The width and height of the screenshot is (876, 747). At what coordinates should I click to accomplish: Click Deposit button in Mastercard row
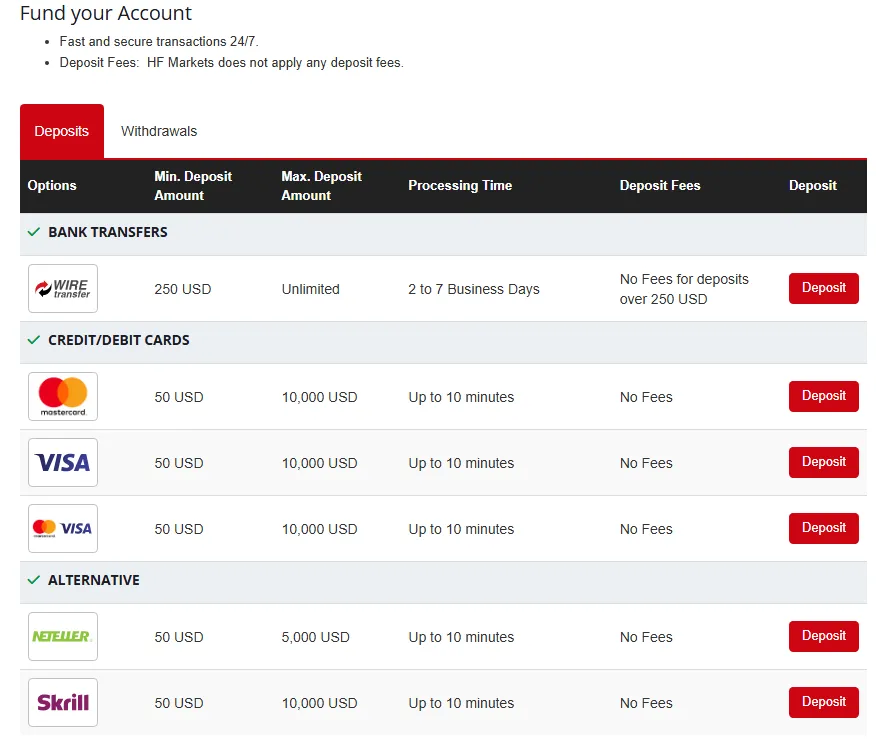823,396
